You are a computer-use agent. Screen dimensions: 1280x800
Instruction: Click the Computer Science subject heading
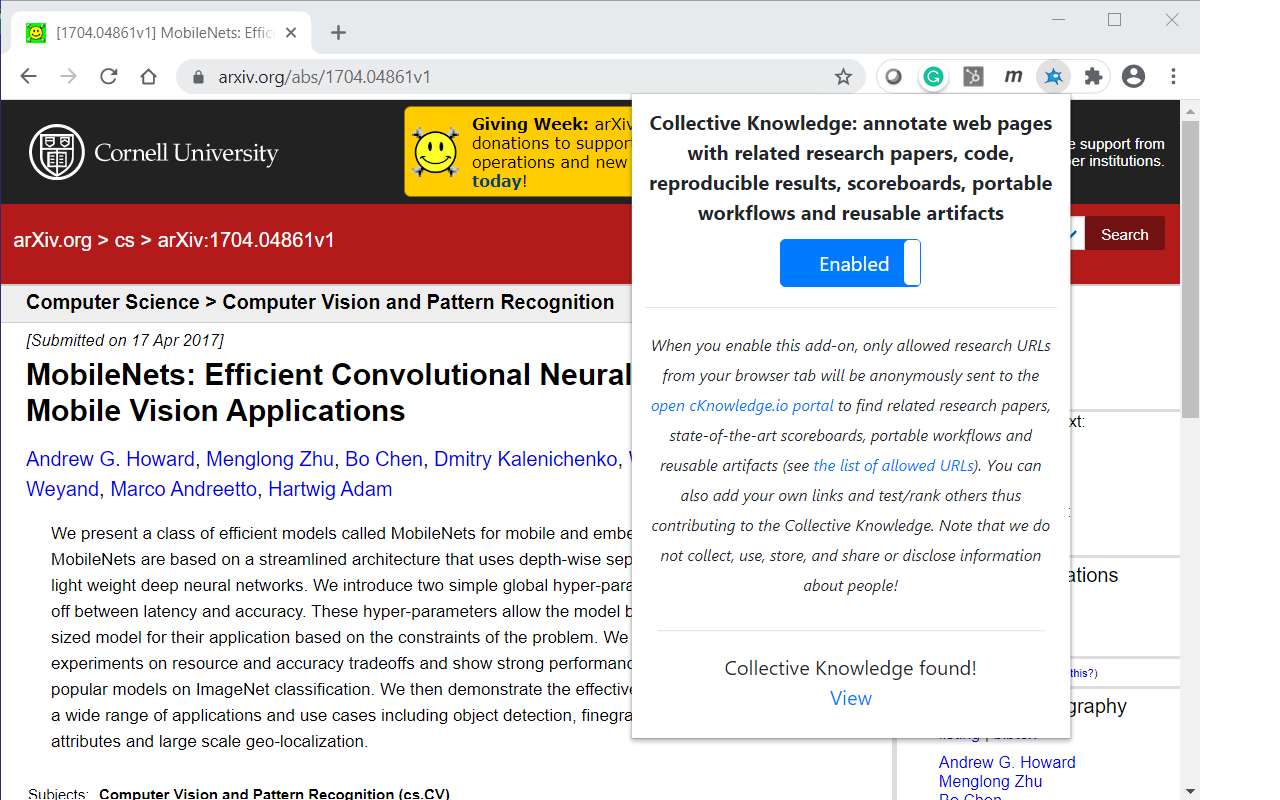pos(320,302)
